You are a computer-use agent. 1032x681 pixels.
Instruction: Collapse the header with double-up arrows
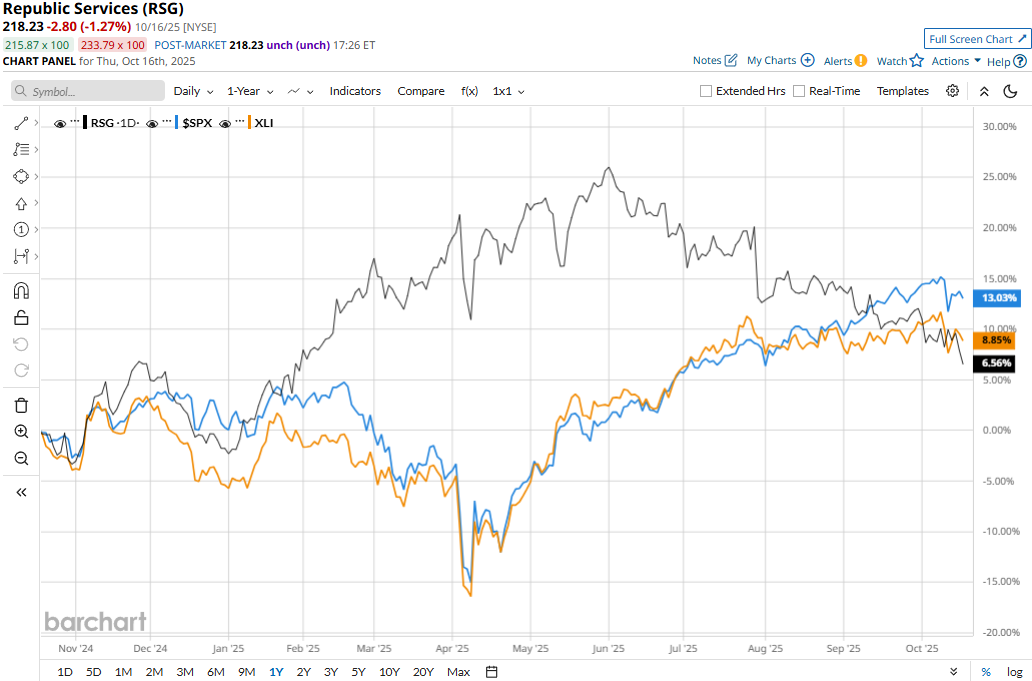[x=984, y=91]
